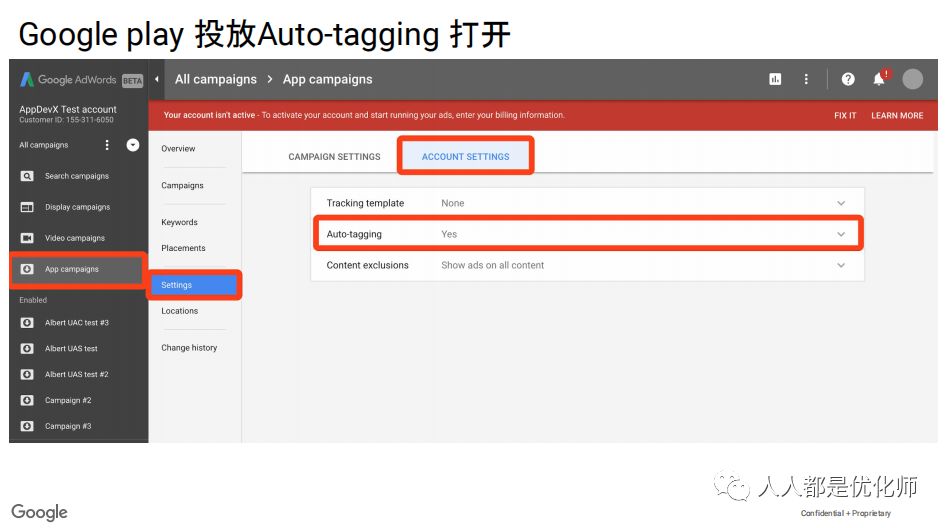Expand the Auto-tagging row chevron
Viewport: 948px width, 528px height.
coord(841,234)
